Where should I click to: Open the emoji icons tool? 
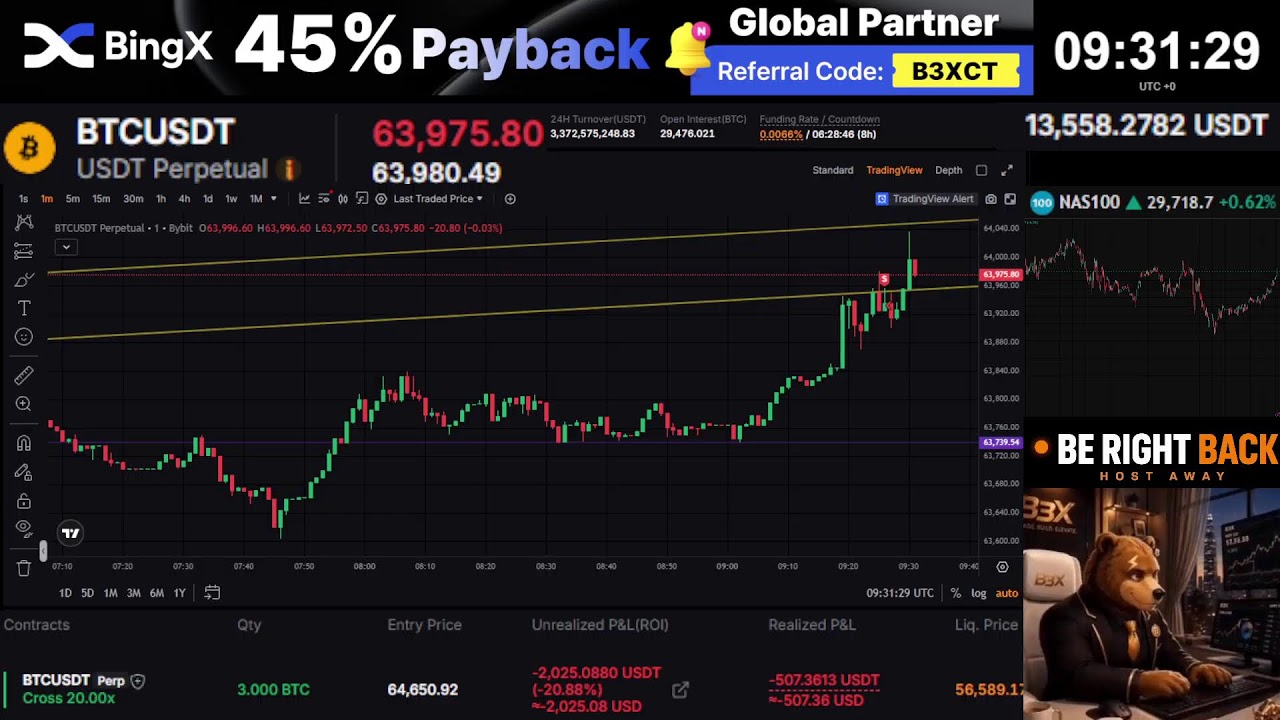24,337
